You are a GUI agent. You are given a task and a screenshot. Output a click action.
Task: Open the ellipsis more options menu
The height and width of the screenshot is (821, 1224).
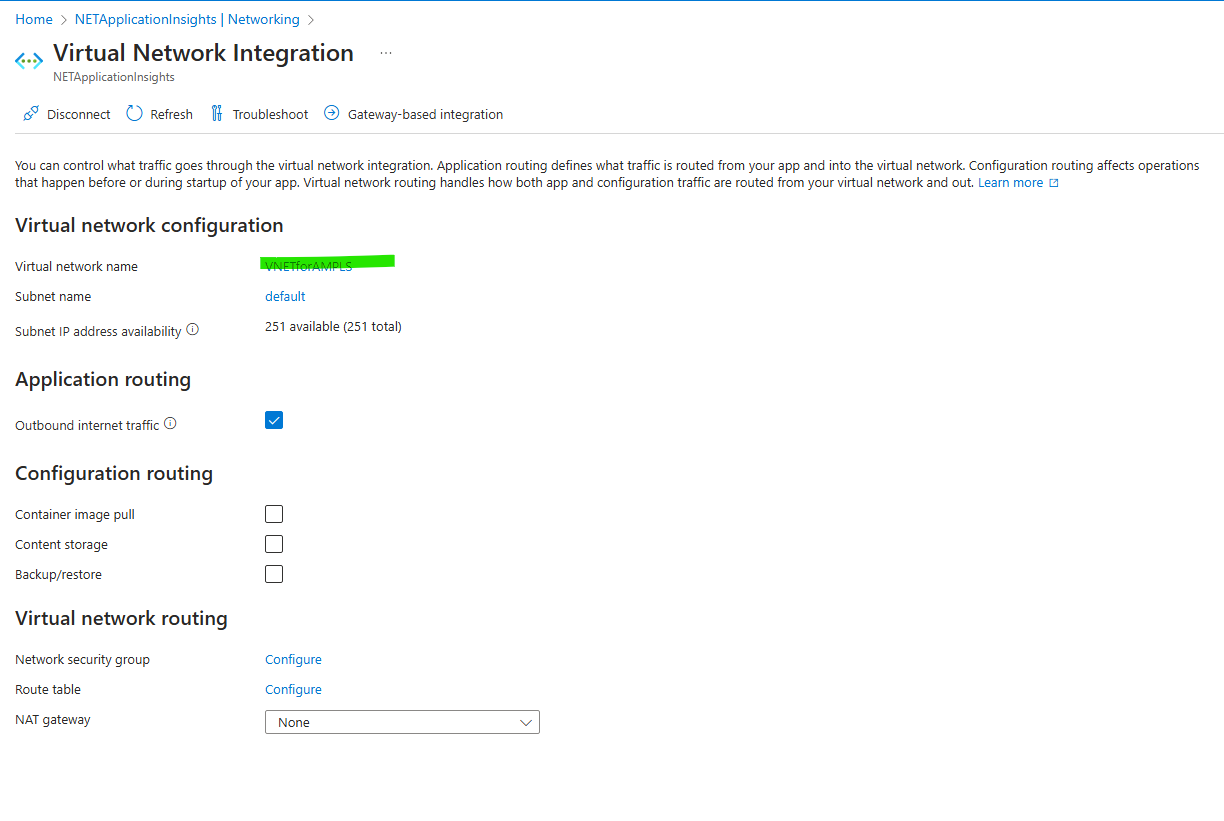386,54
